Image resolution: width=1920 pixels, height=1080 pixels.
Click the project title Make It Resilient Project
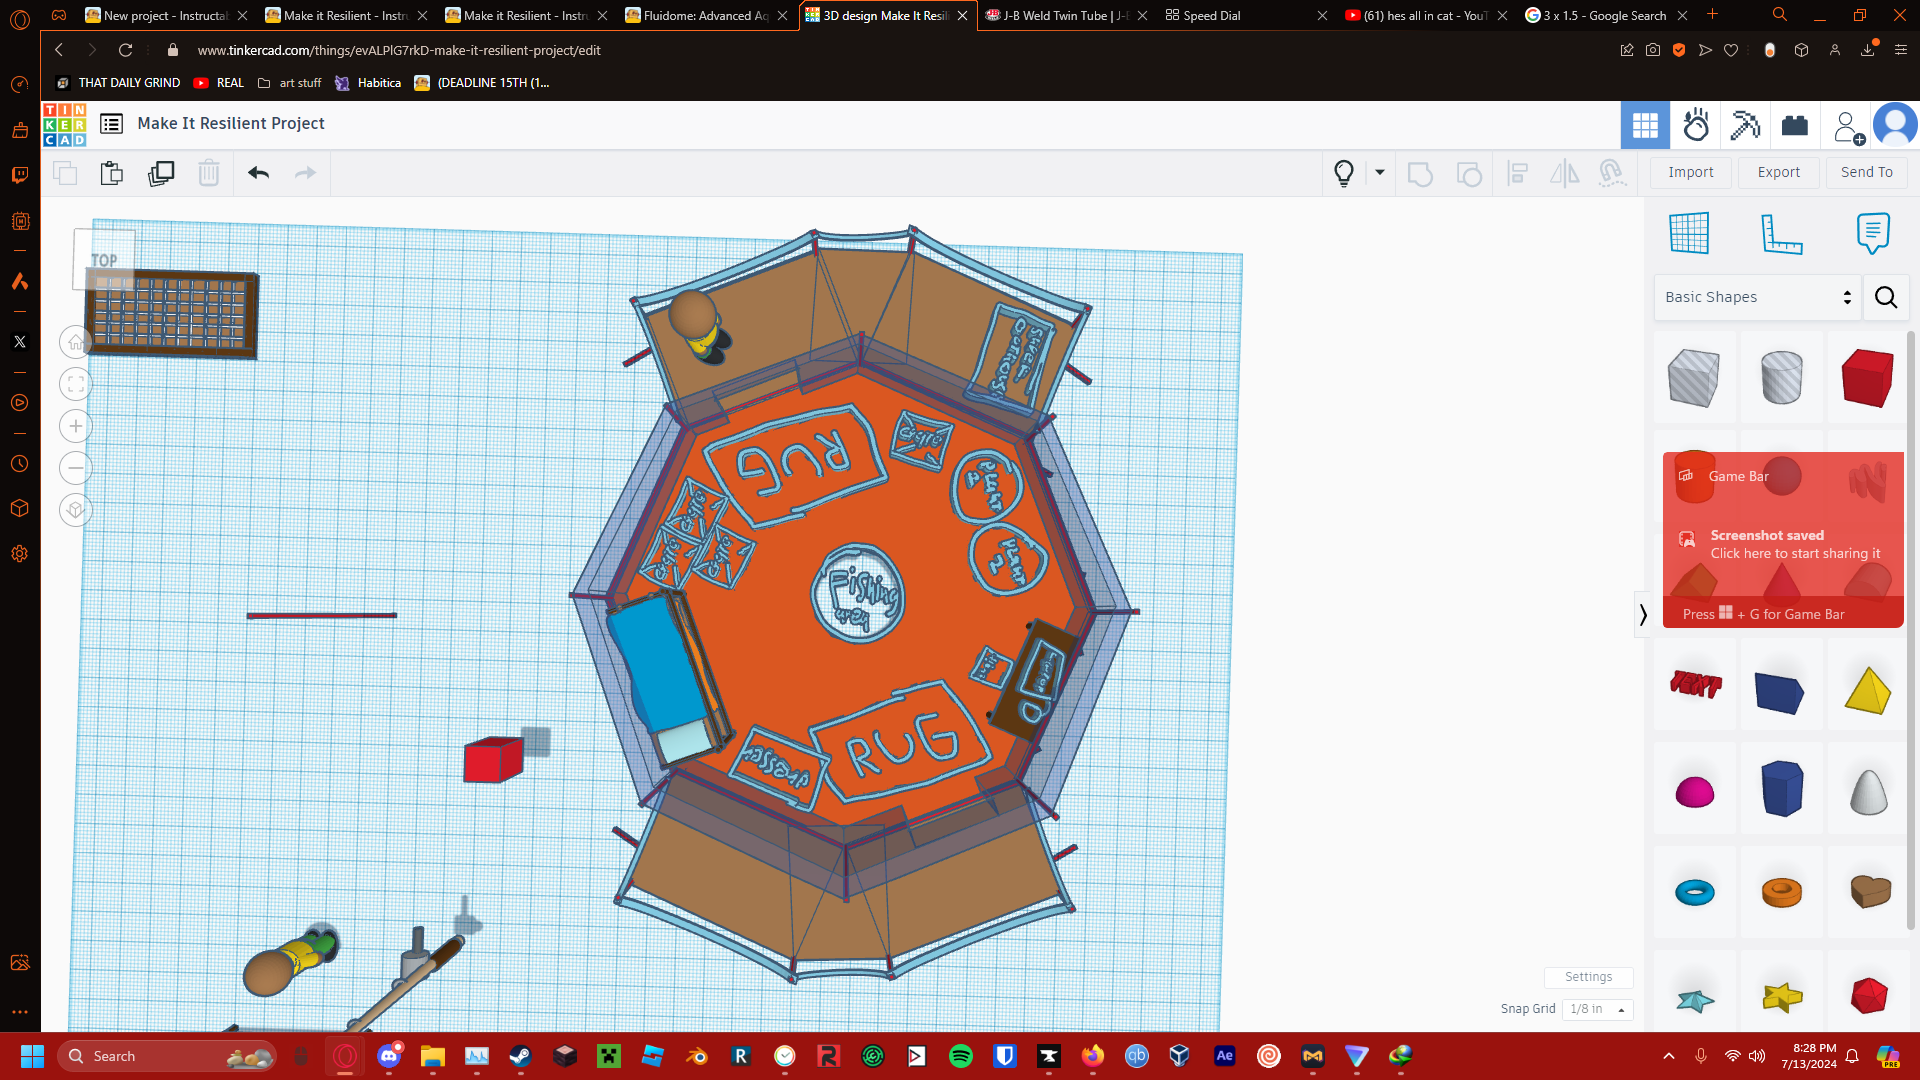coord(231,123)
